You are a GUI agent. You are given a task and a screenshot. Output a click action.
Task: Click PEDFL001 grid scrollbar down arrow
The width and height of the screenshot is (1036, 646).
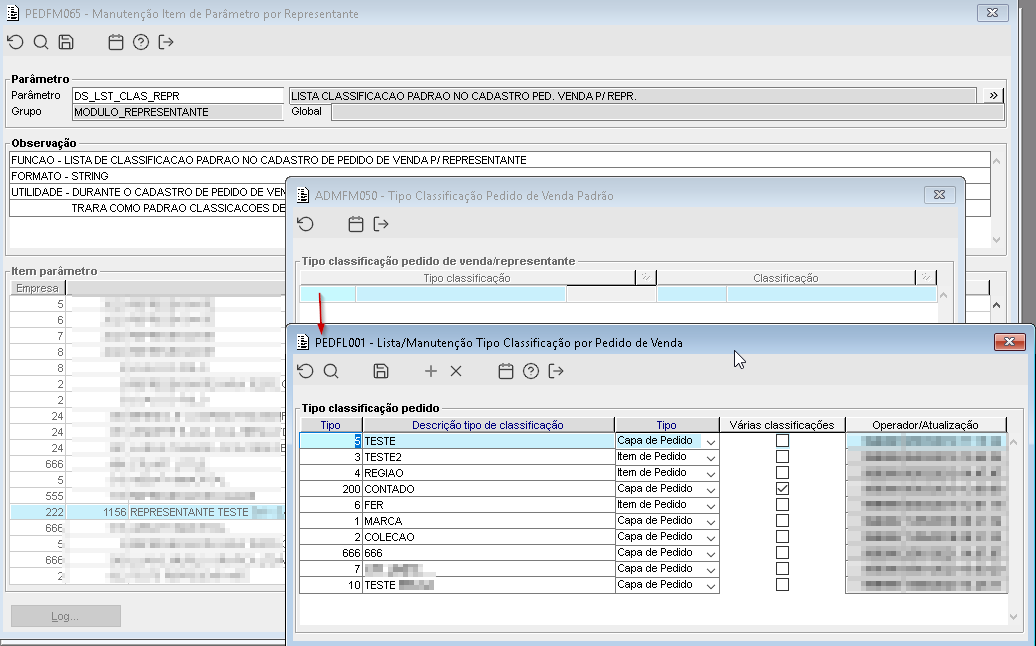pos(1014,617)
